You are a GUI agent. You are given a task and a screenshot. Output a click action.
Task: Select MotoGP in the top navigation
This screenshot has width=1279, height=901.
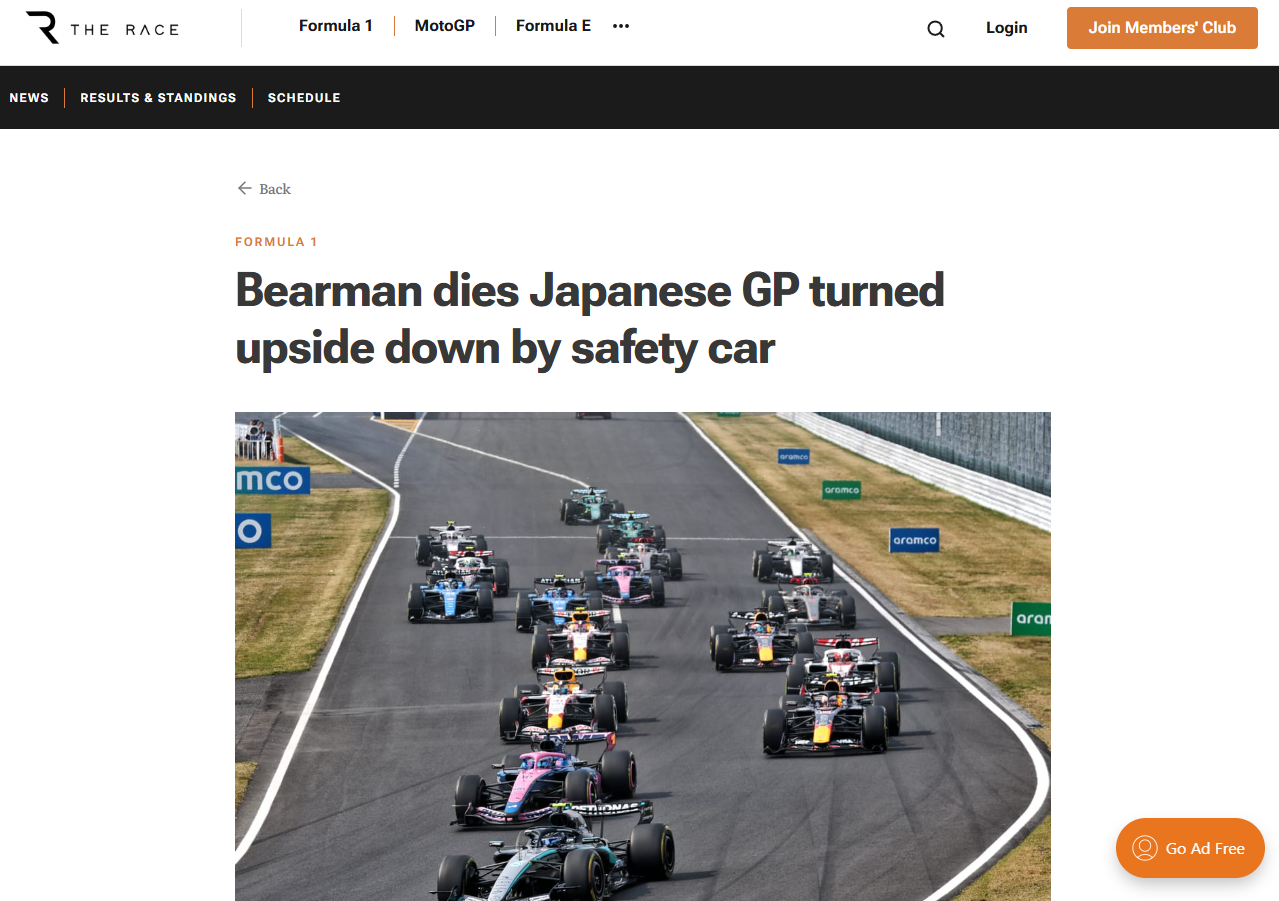[445, 26]
